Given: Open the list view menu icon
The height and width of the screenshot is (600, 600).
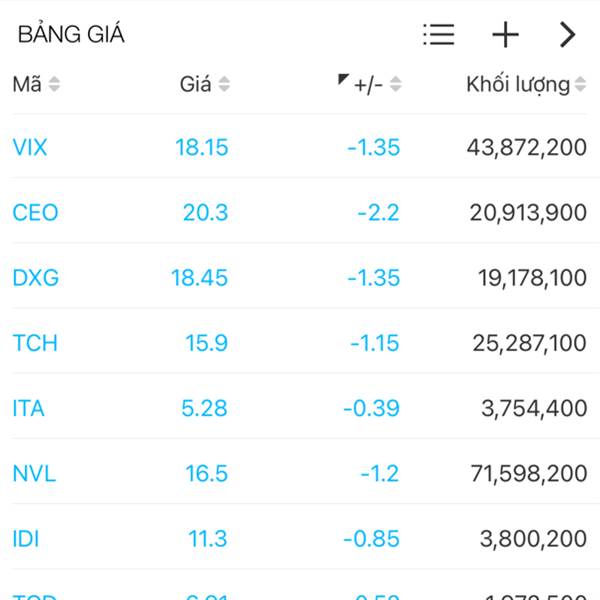Looking at the screenshot, I should tap(439, 34).
